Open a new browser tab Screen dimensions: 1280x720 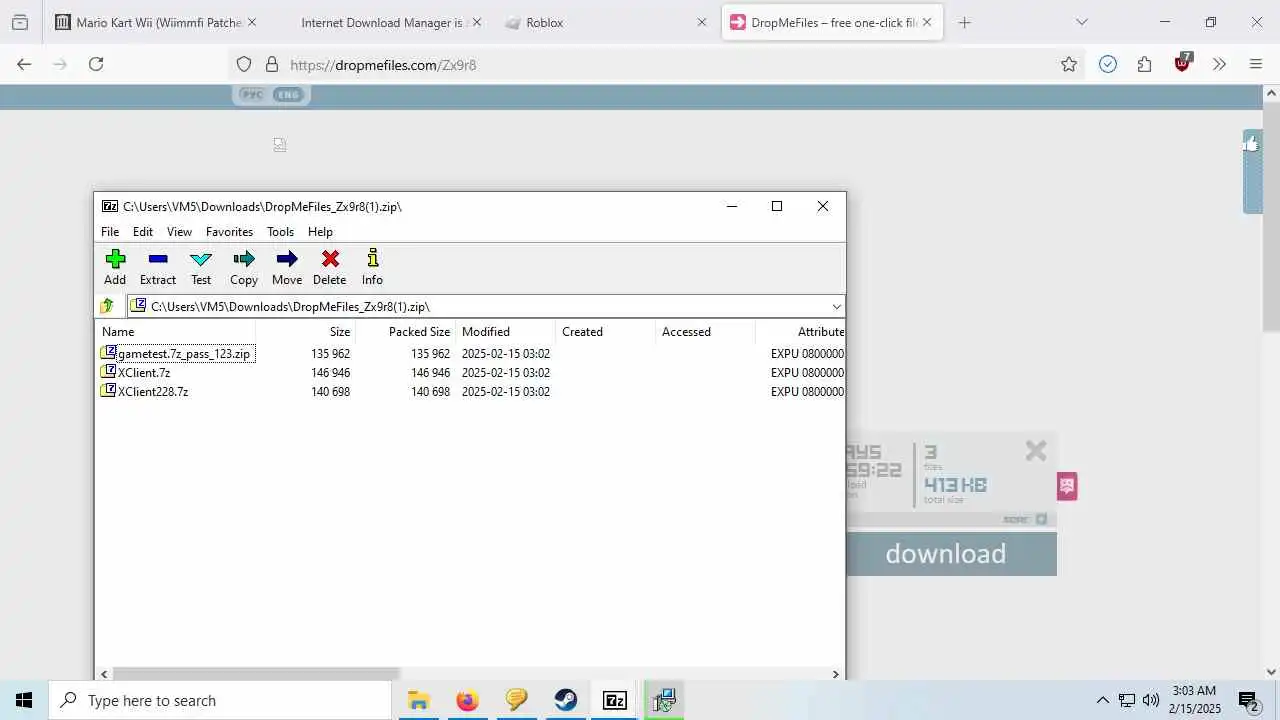pos(964,22)
